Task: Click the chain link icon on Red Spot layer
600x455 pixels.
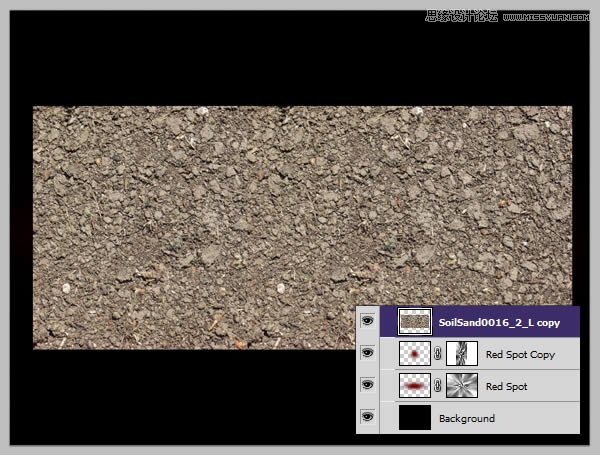Action: tap(438, 386)
